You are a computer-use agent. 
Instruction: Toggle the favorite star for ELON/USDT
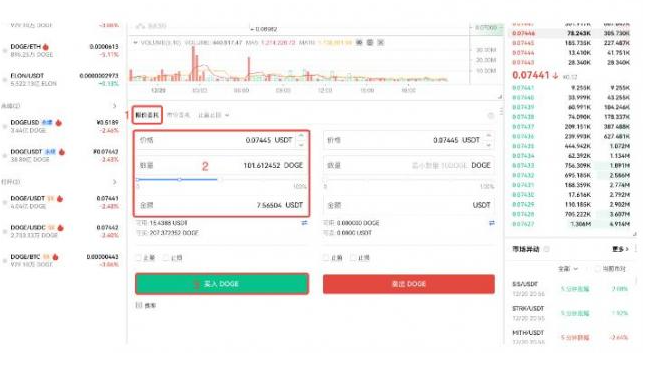pyautogui.click(x=5, y=80)
